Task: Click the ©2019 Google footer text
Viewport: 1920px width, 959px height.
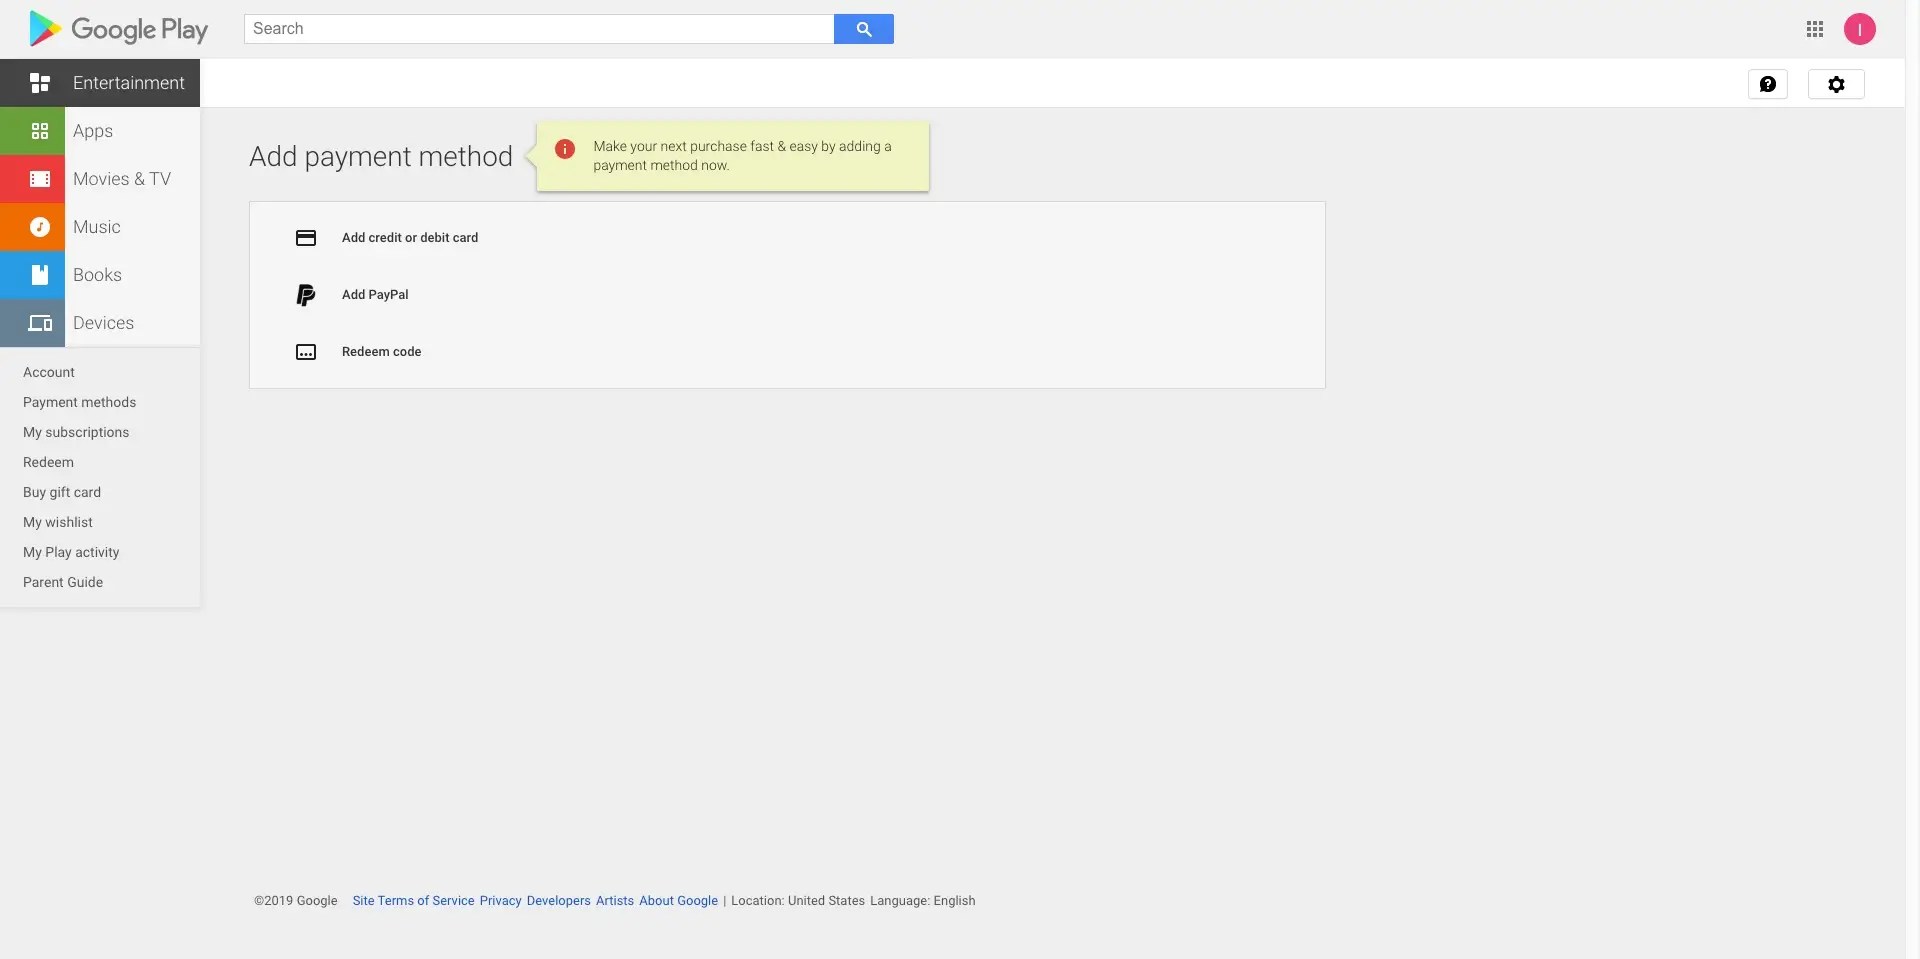Action: [x=296, y=901]
